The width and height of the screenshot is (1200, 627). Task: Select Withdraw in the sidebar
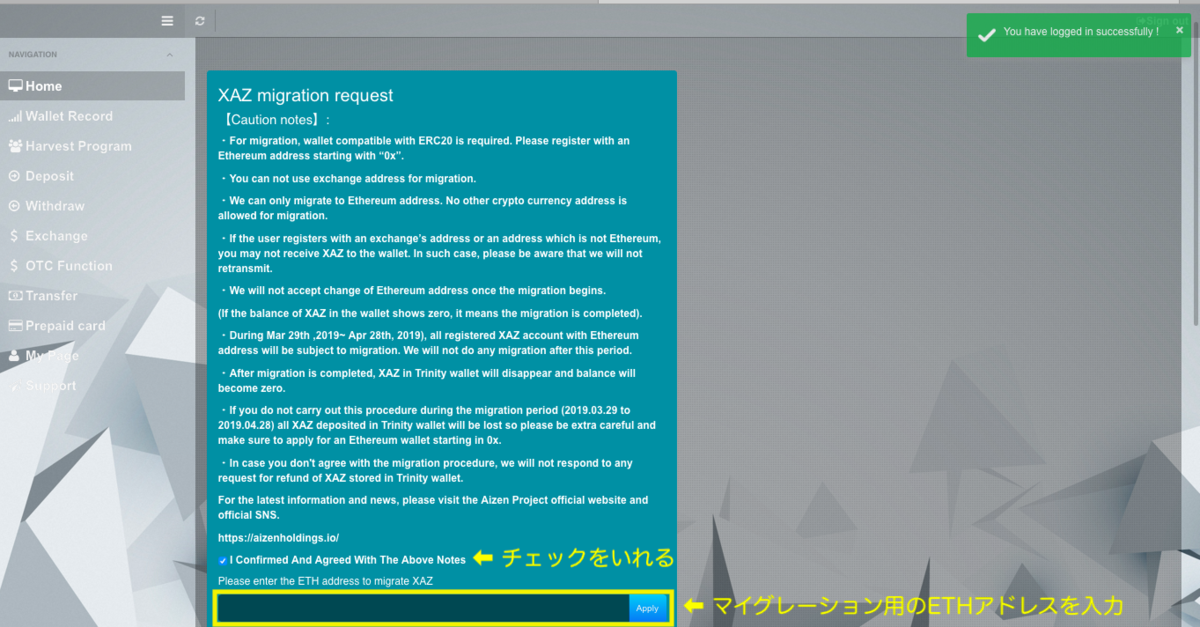pyautogui.click(x=92, y=206)
